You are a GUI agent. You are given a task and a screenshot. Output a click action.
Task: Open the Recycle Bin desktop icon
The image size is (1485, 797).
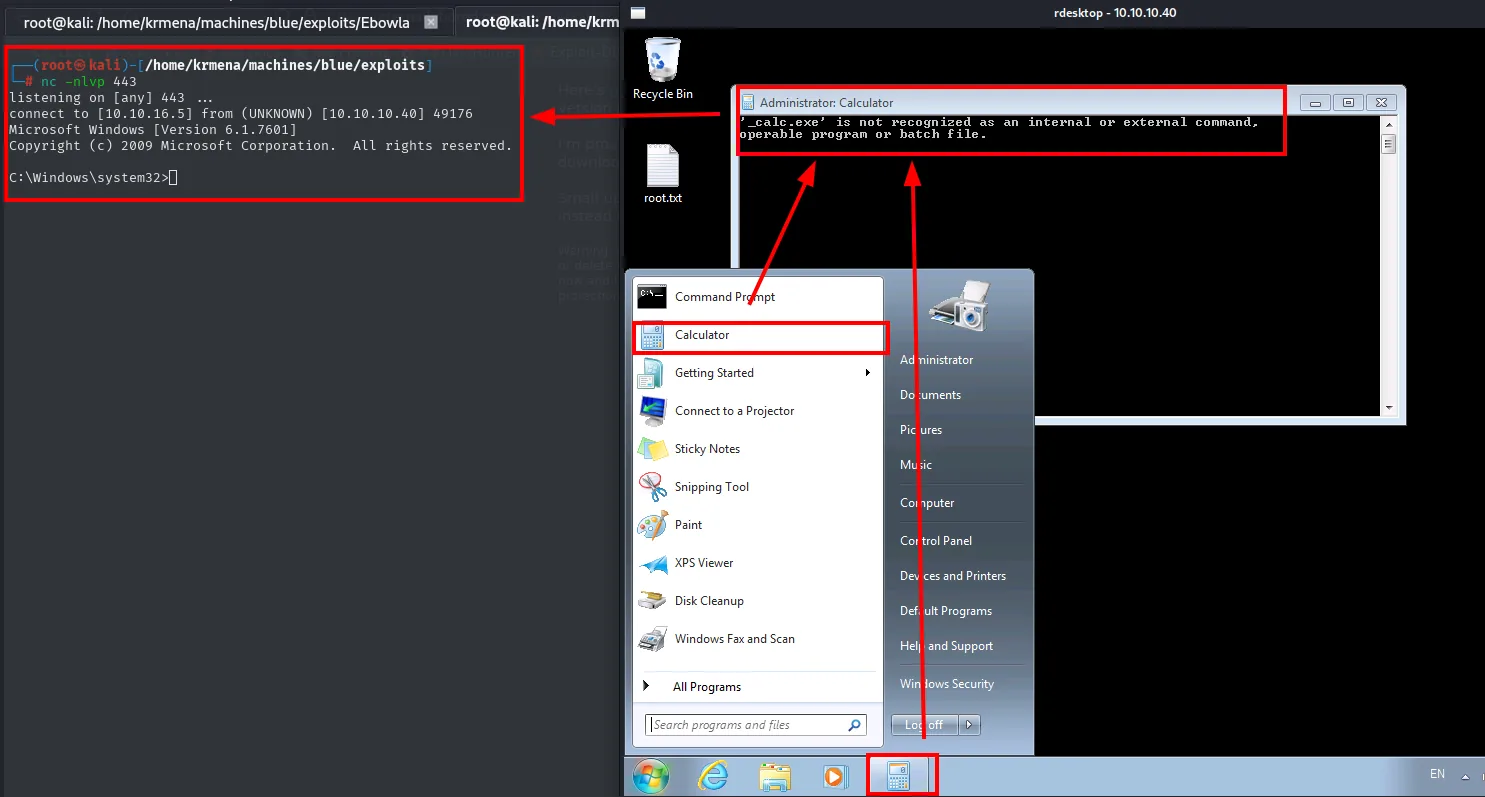pos(663,68)
